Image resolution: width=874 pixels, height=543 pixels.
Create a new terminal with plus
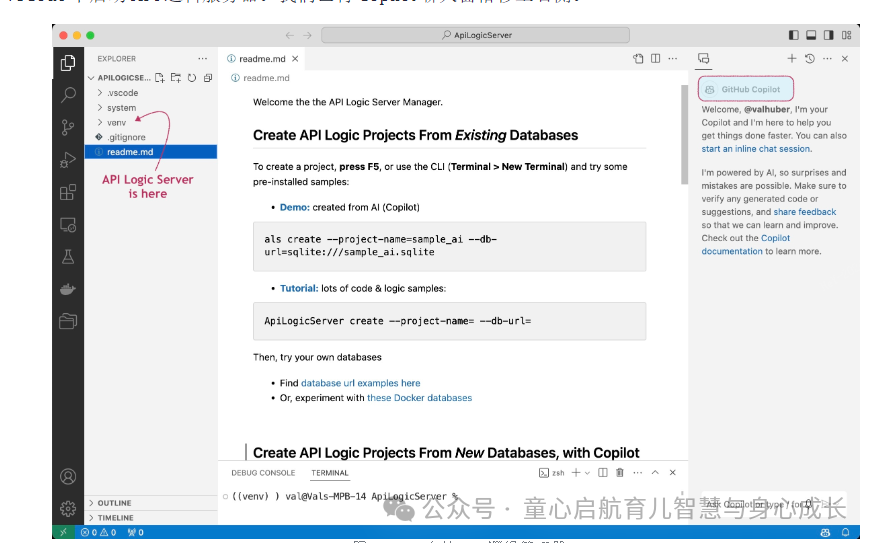(x=576, y=472)
